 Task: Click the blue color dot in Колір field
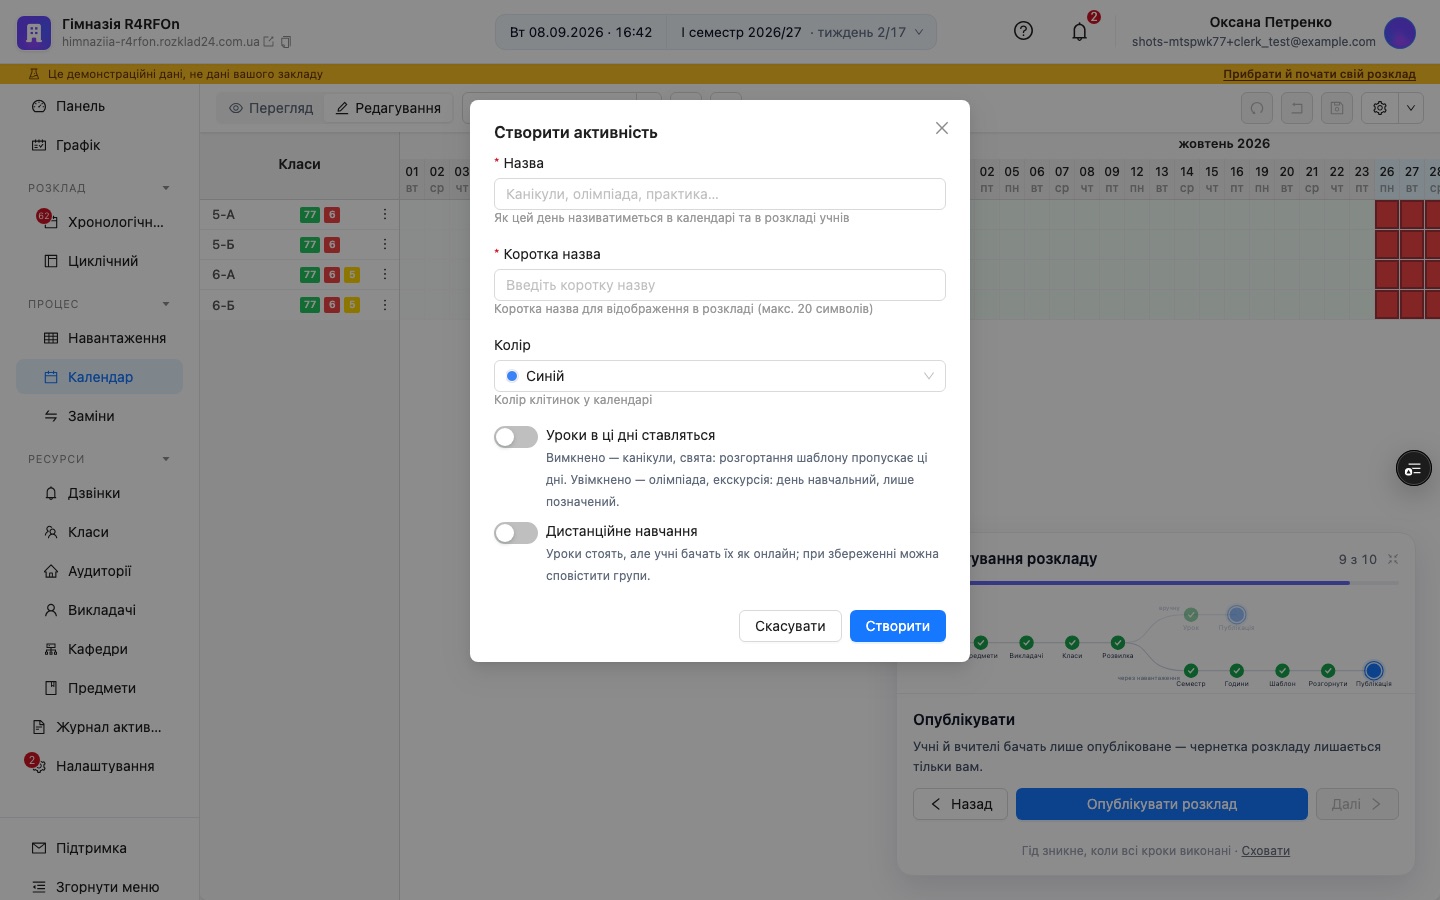point(512,376)
